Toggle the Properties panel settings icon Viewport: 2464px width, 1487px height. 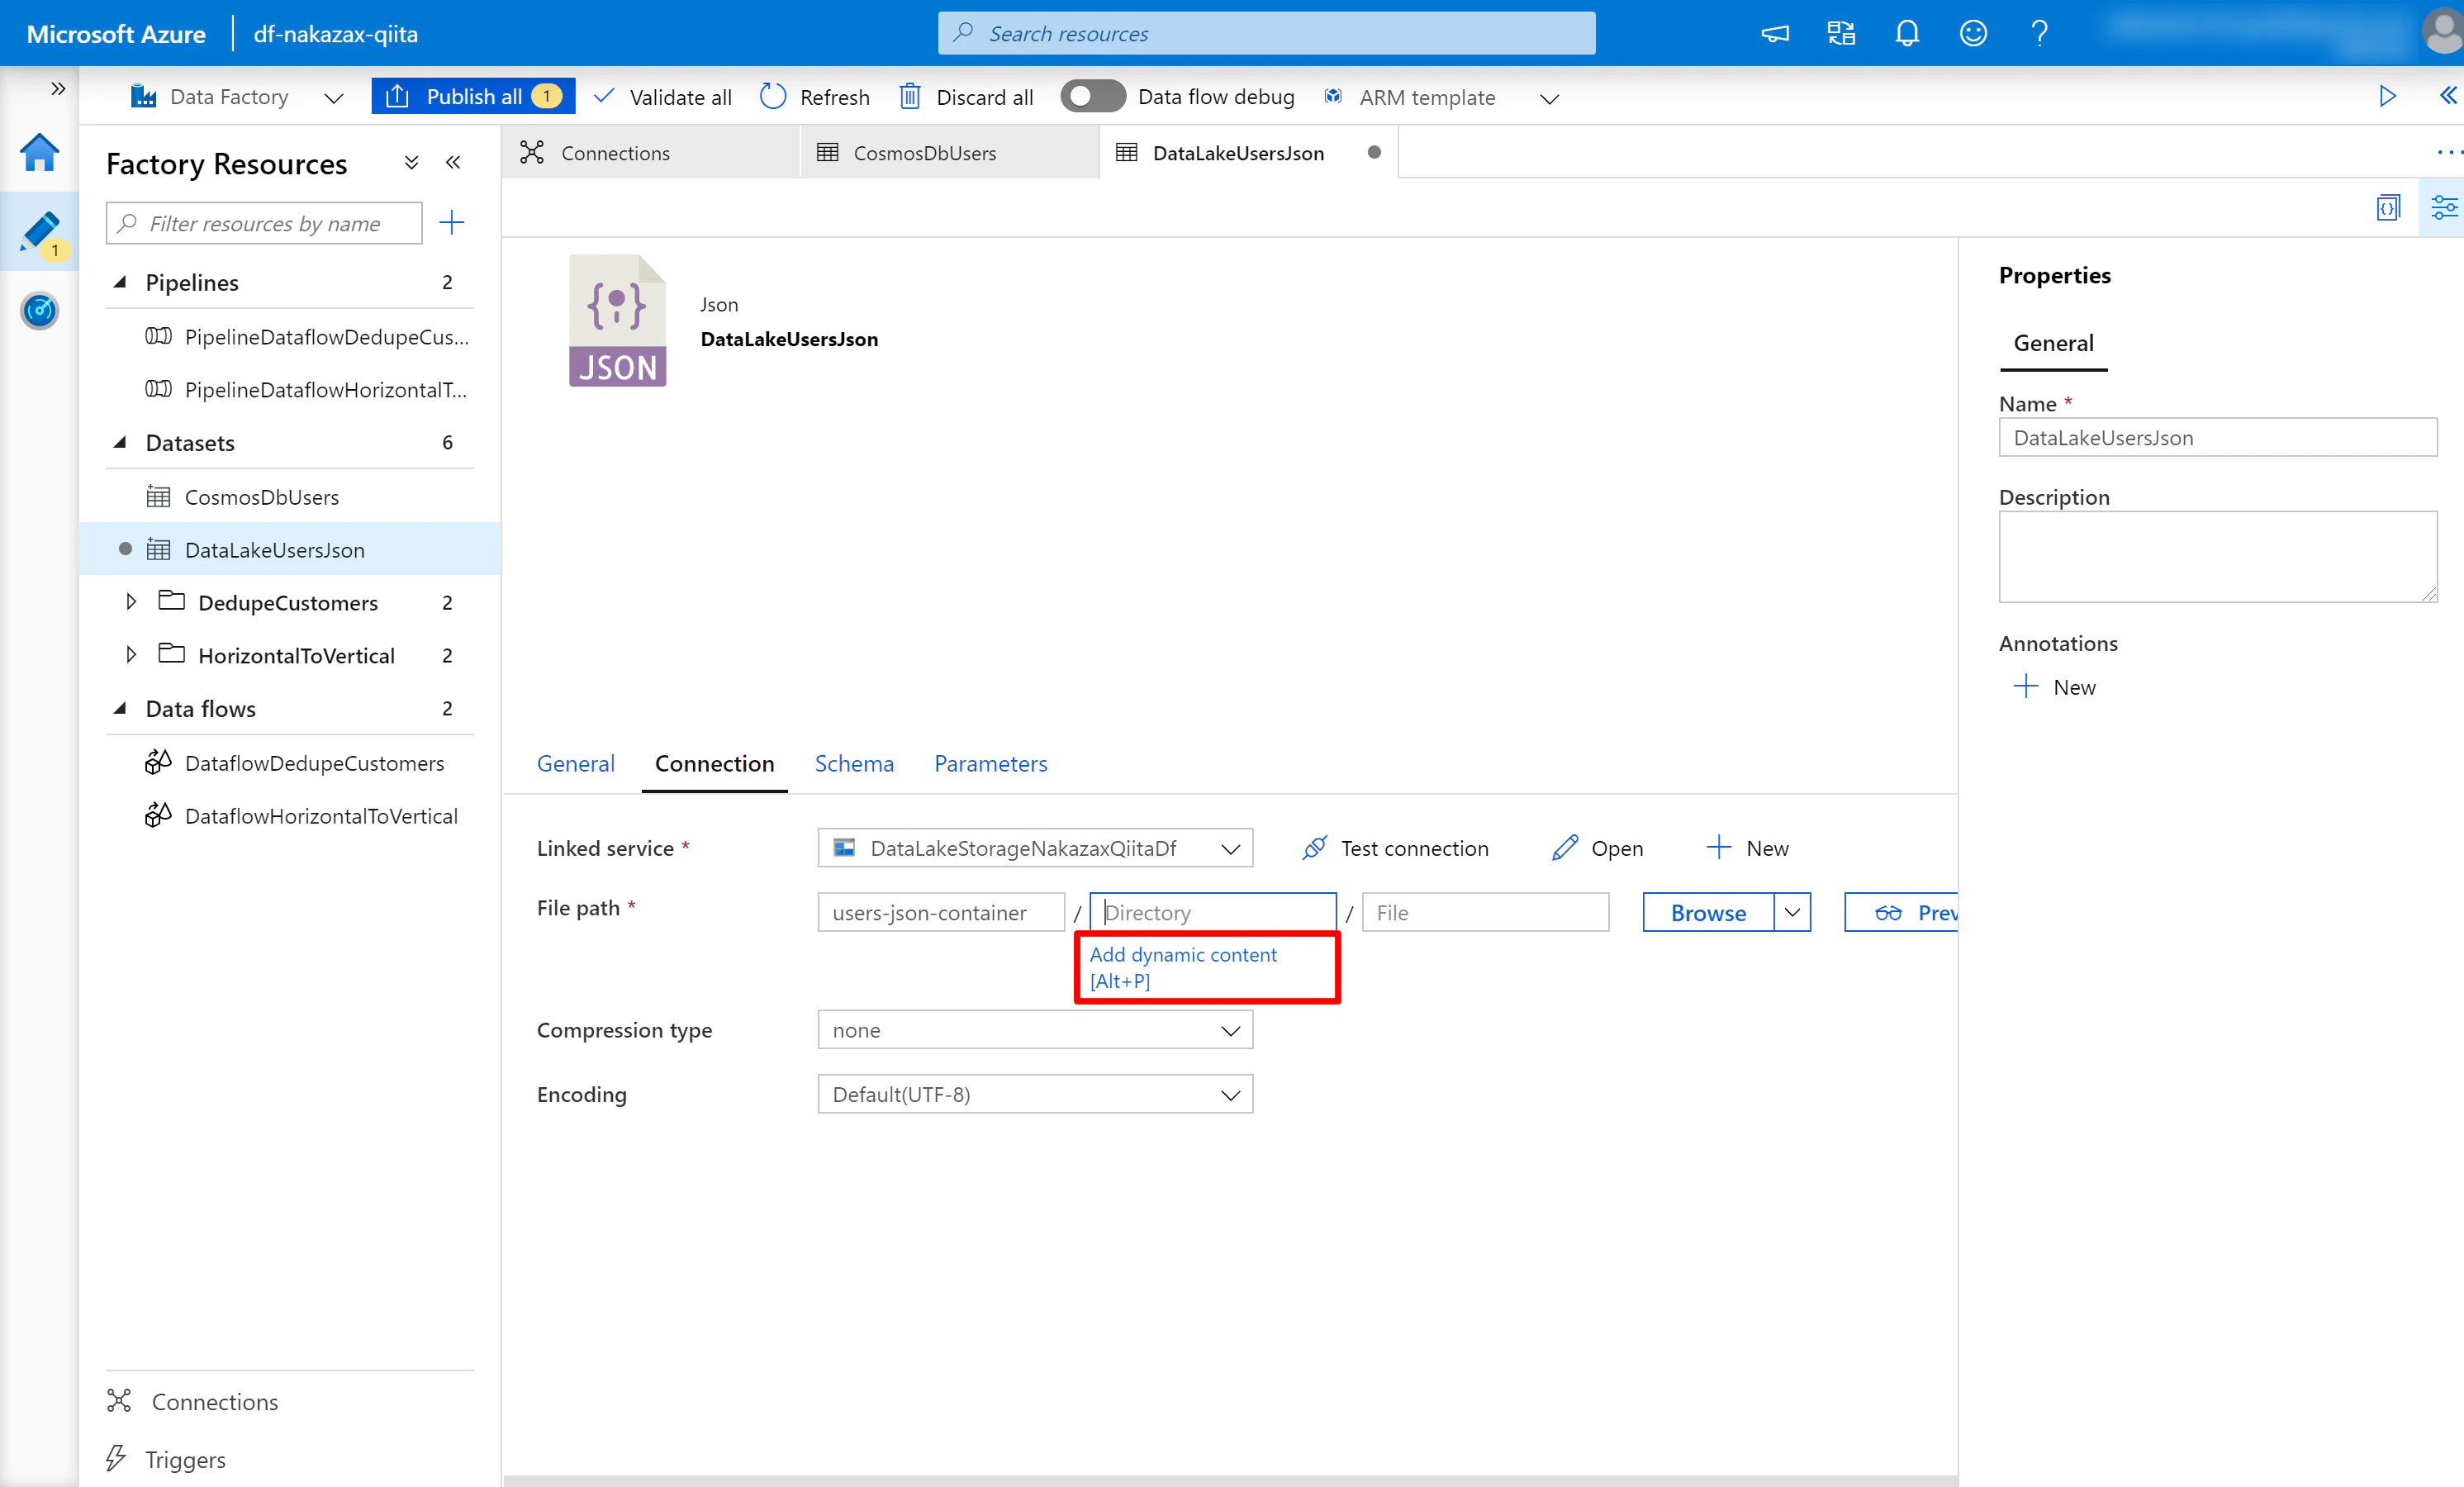(x=2444, y=208)
